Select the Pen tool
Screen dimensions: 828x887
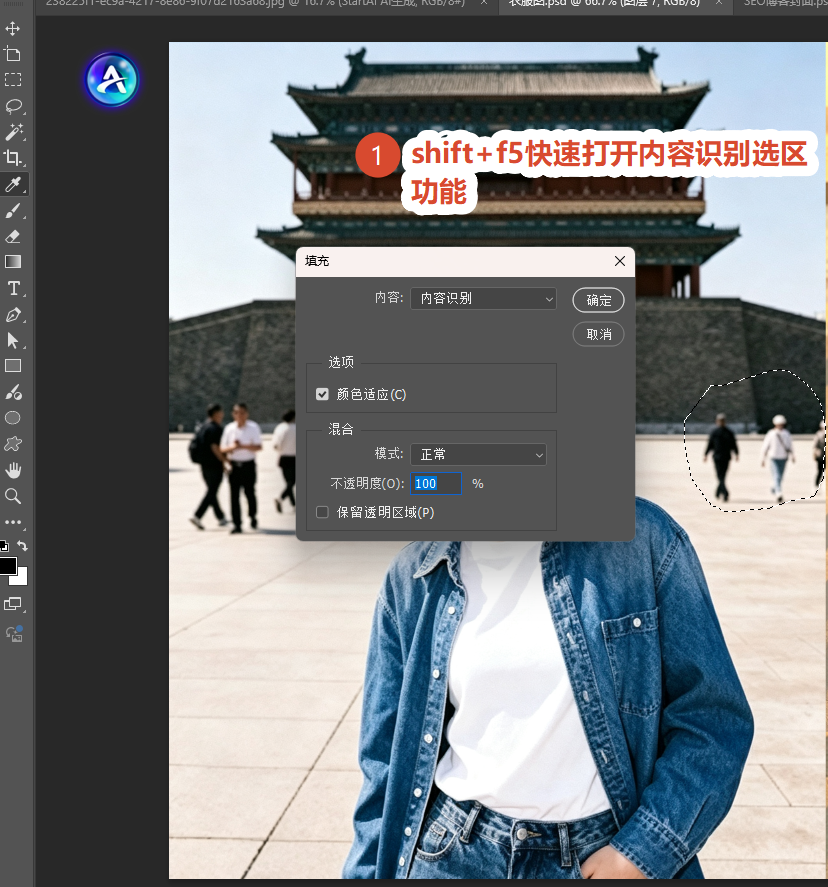pos(13,315)
